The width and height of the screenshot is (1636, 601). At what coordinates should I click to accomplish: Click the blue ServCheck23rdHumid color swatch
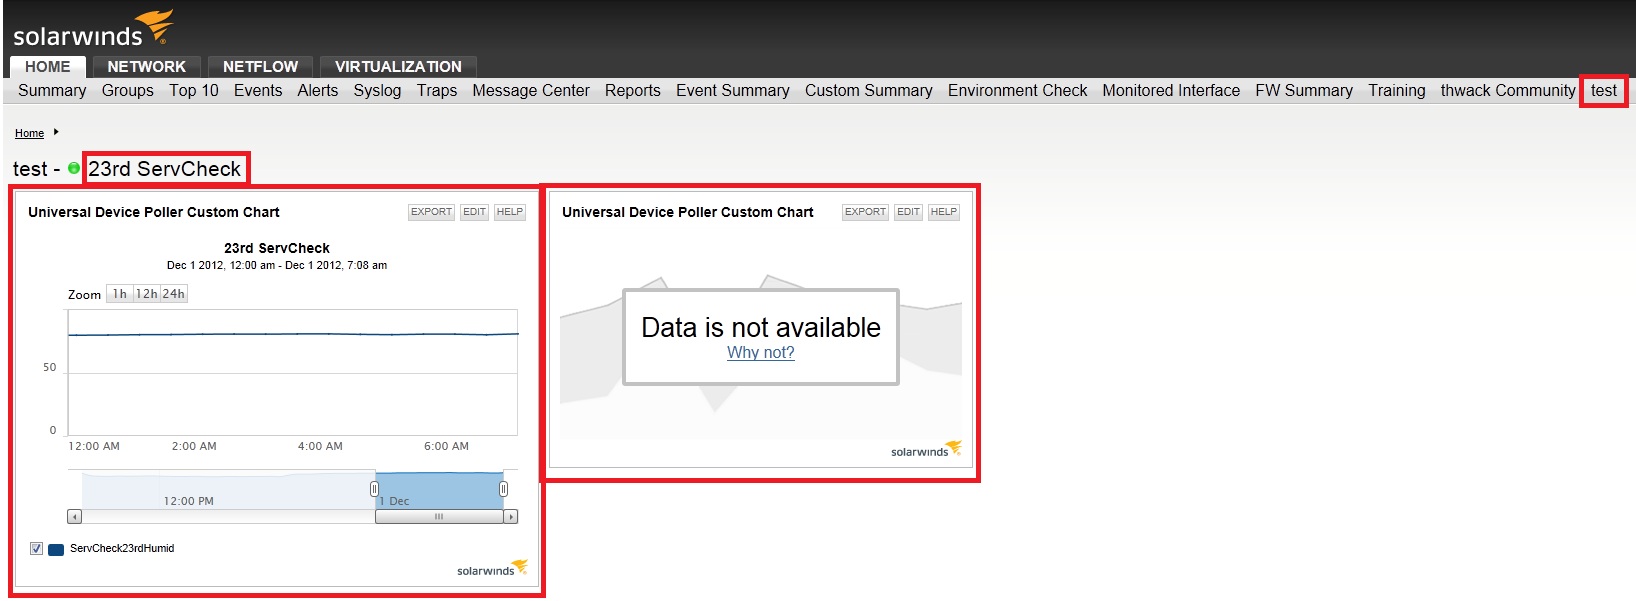[56, 549]
